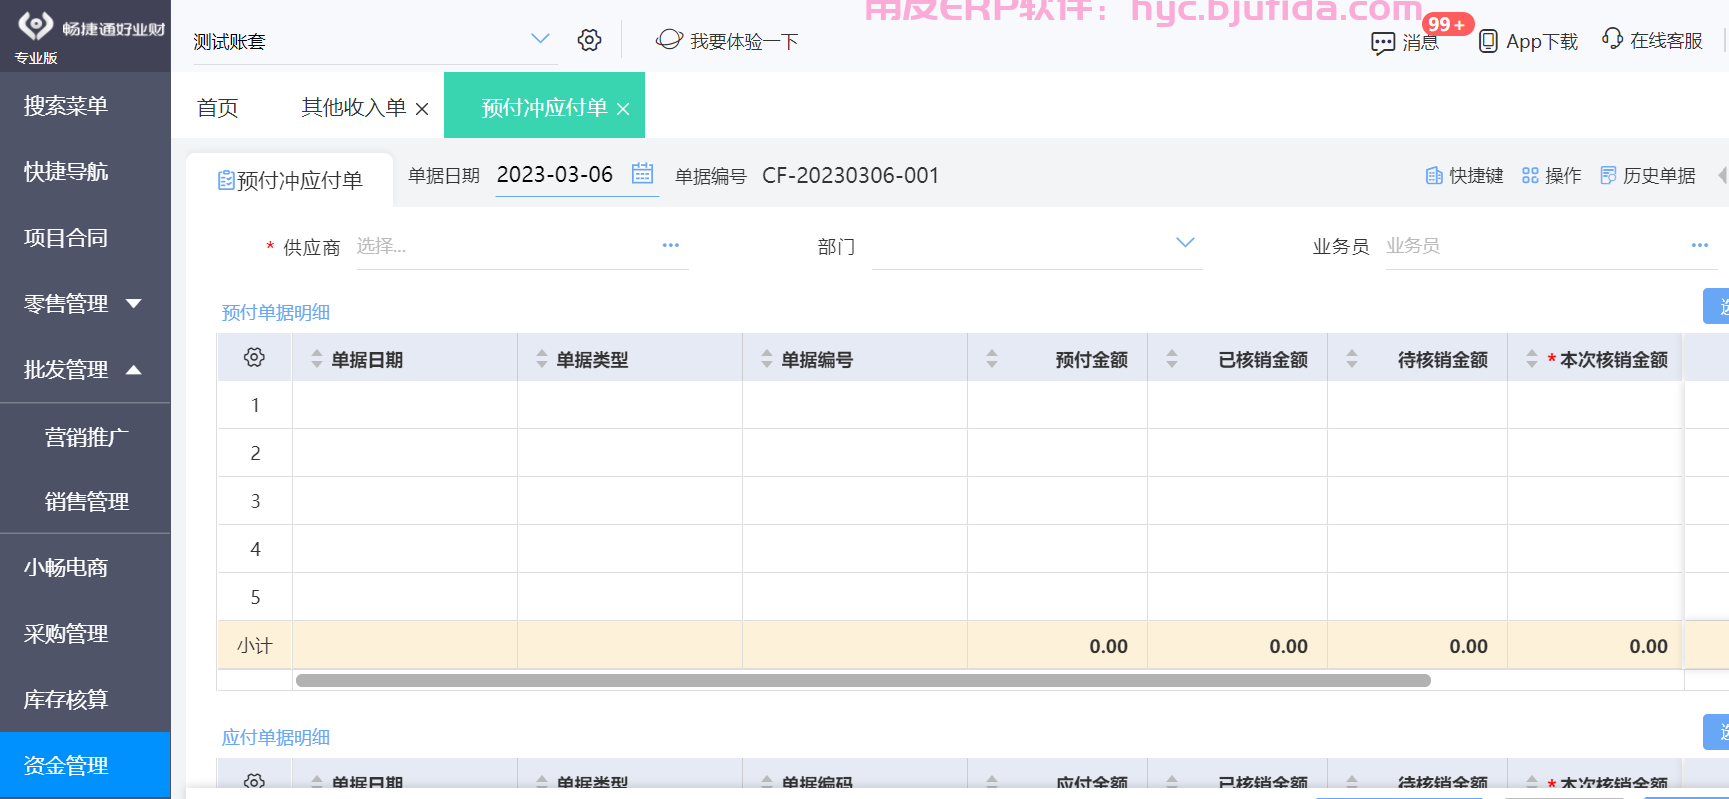Click the experience planet icon
Screen dimensions: 1729x799
click(x=669, y=40)
